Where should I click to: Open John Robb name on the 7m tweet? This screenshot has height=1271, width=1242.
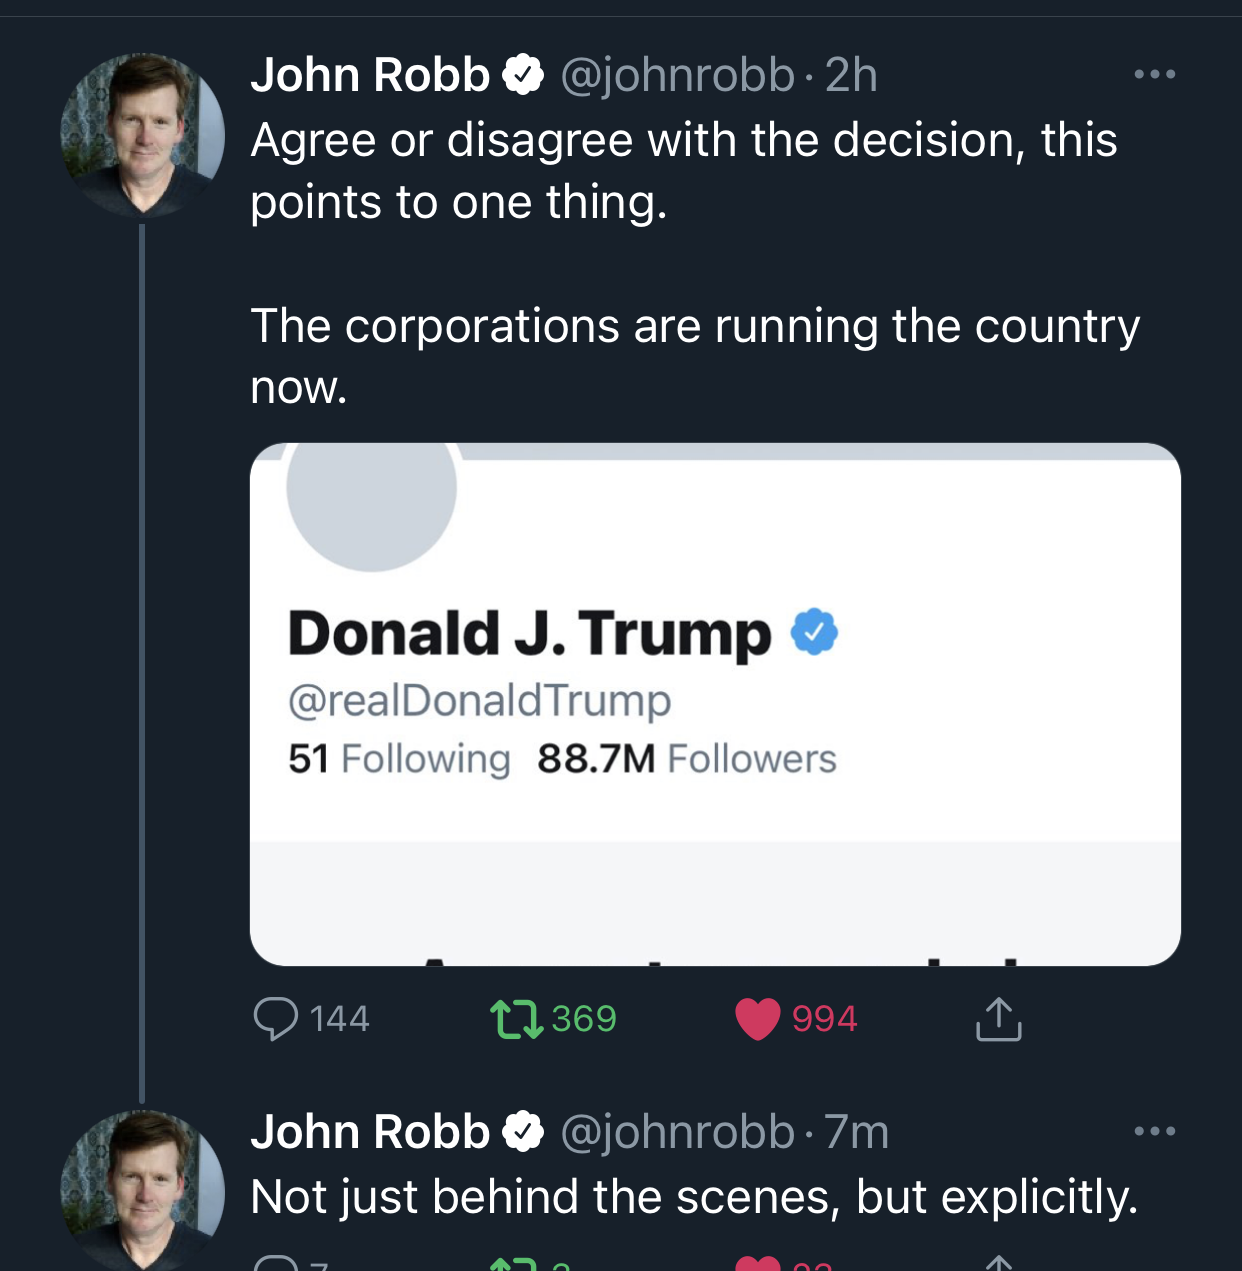pyautogui.click(x=370, y=1132)
